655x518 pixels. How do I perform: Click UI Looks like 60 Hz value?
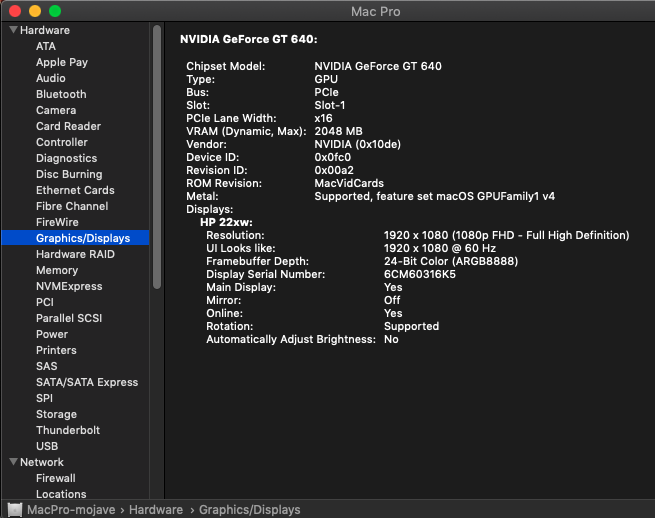439,248
